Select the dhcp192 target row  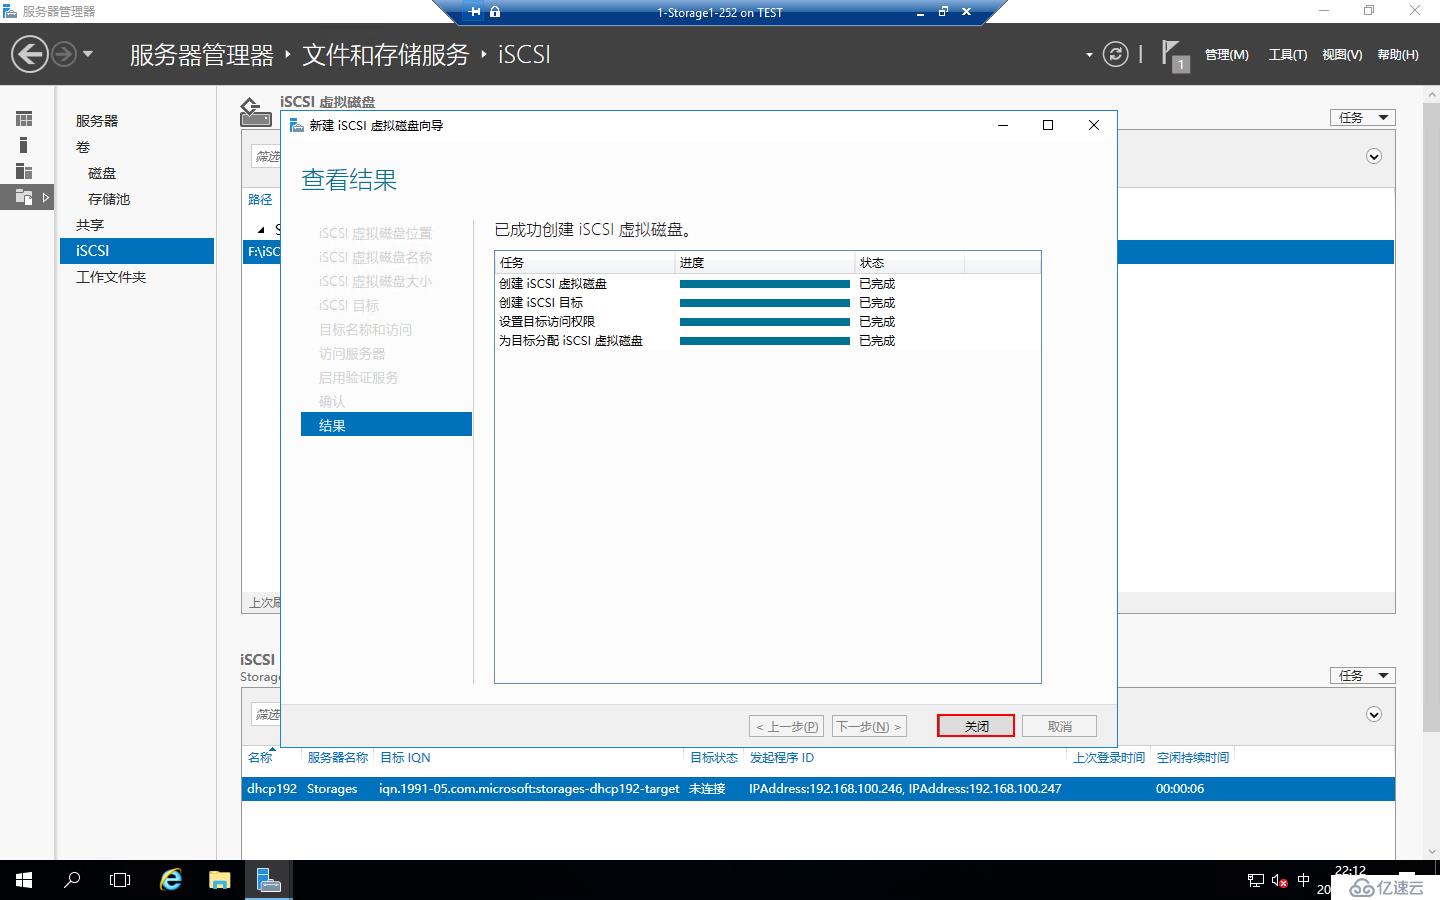[818, 789]
